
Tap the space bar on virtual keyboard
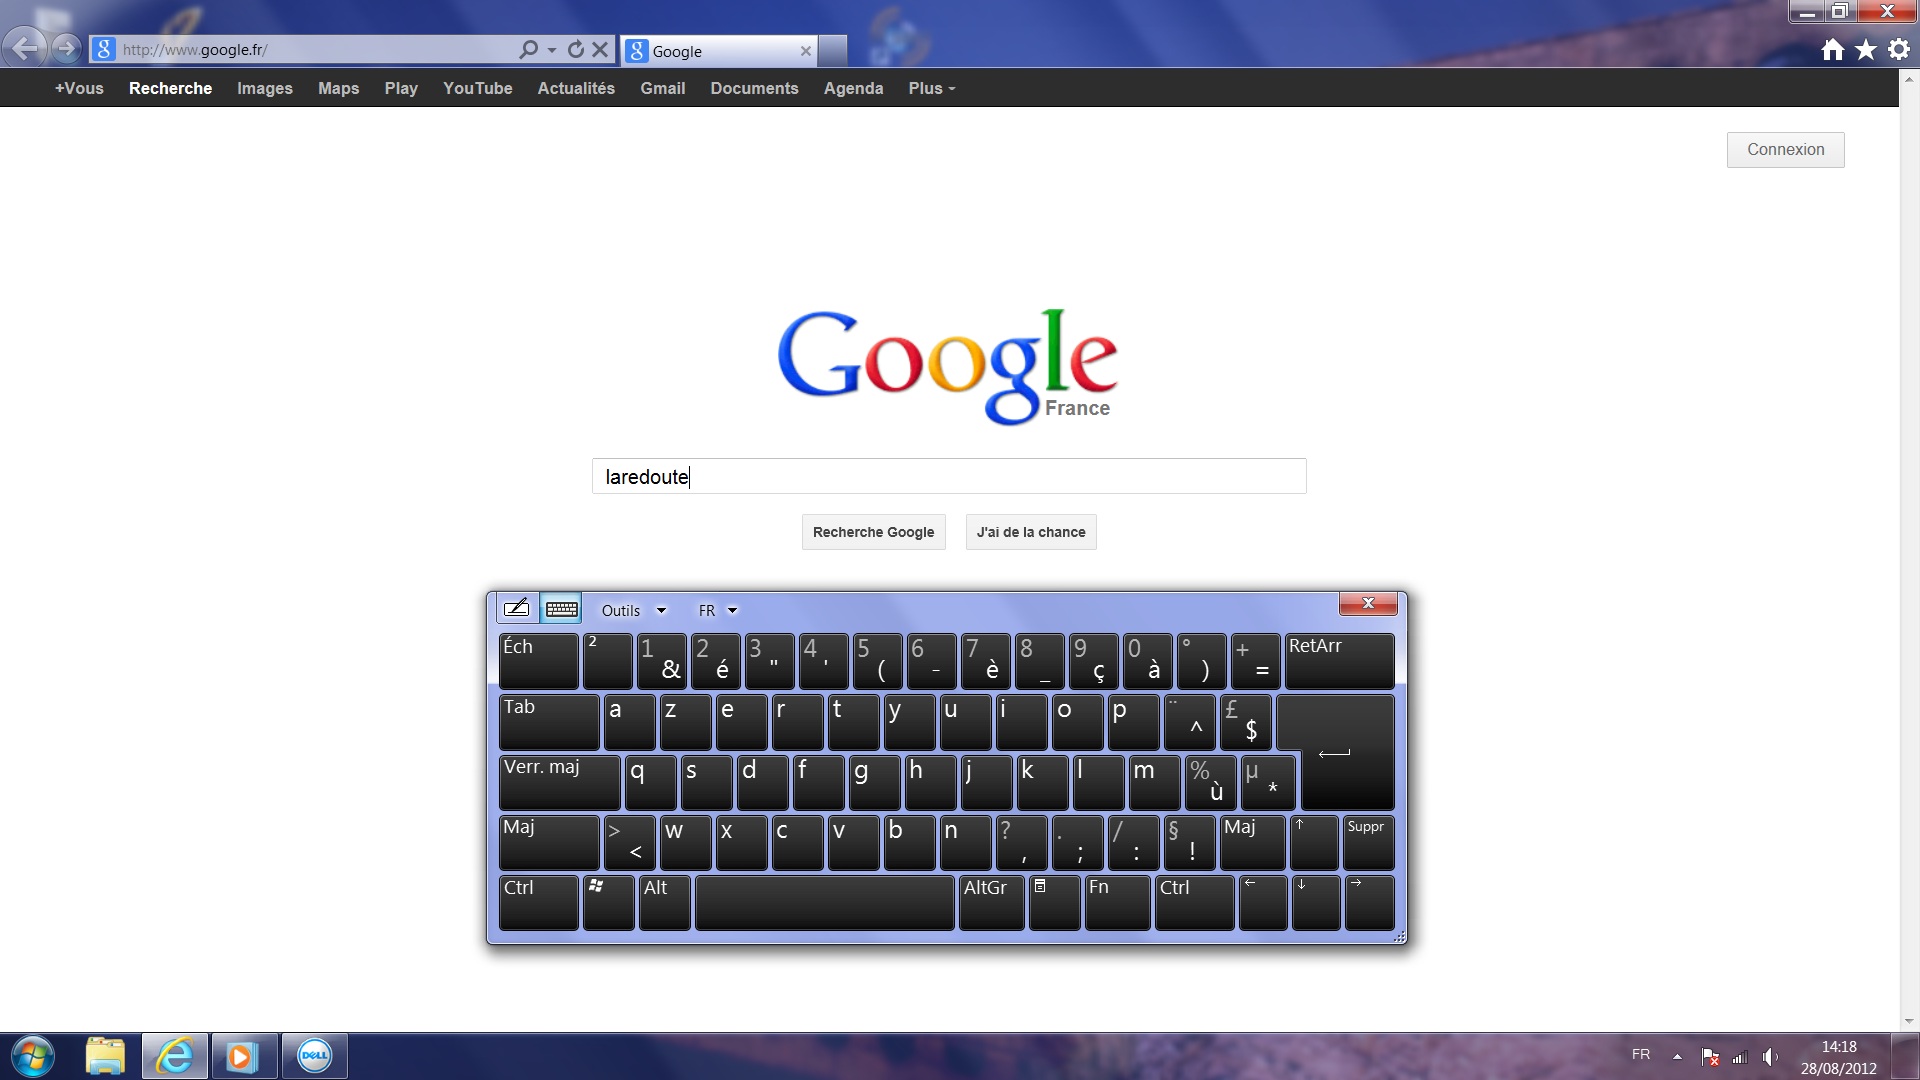[824, 903]
